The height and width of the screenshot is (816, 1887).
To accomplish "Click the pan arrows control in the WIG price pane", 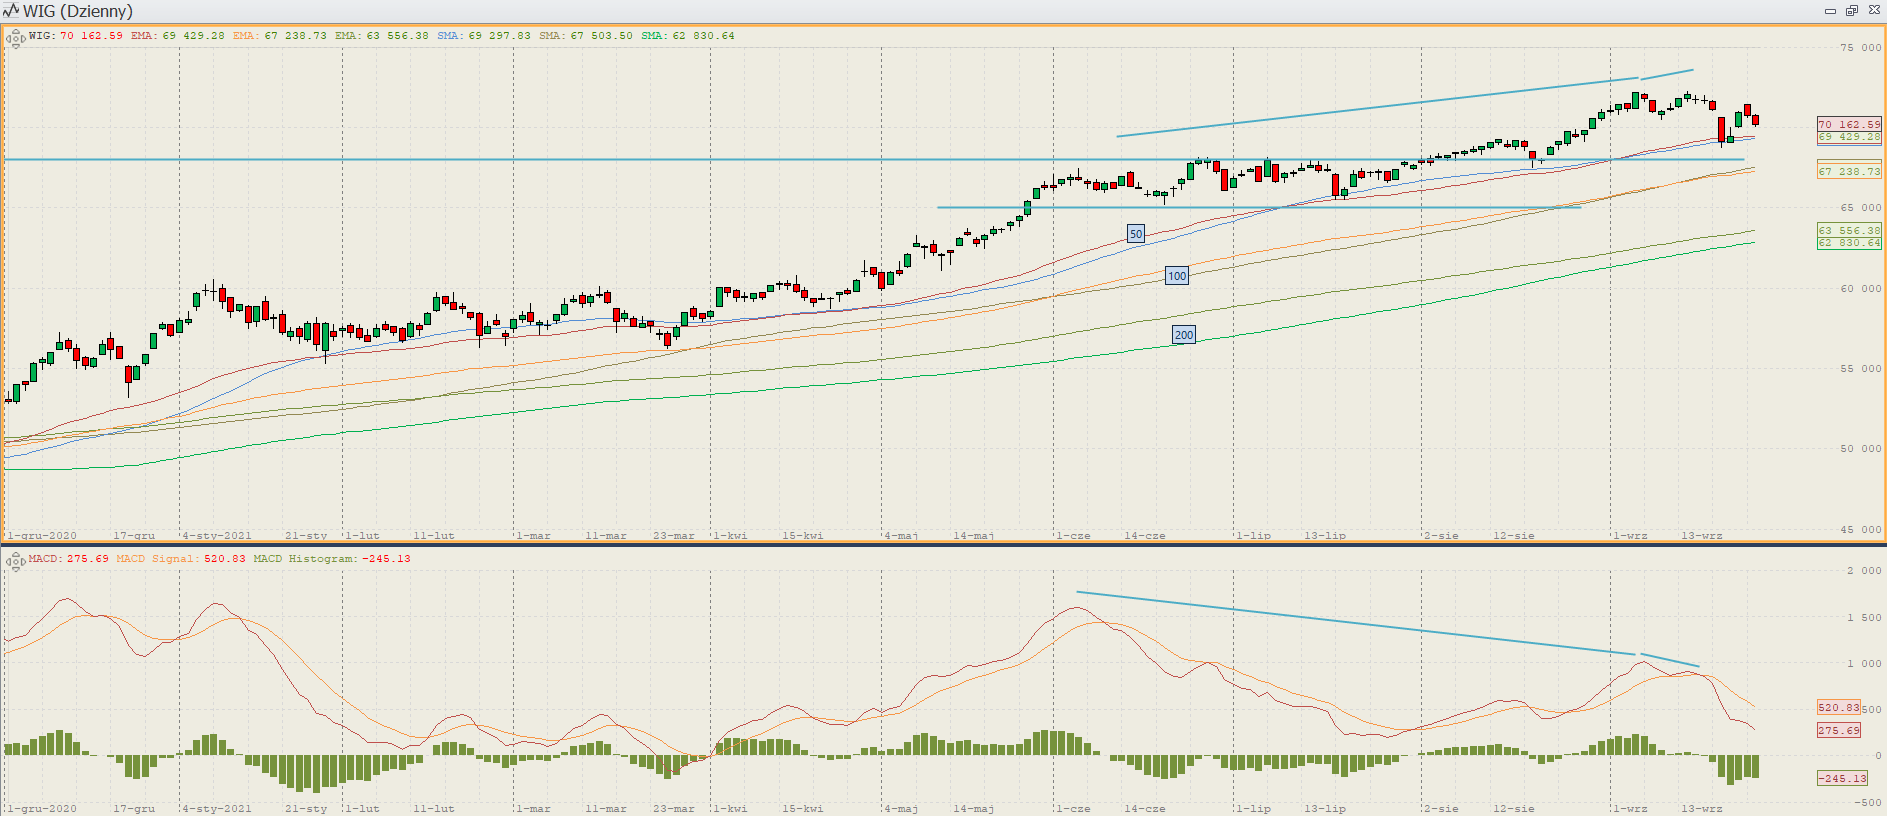I will 15,40.
